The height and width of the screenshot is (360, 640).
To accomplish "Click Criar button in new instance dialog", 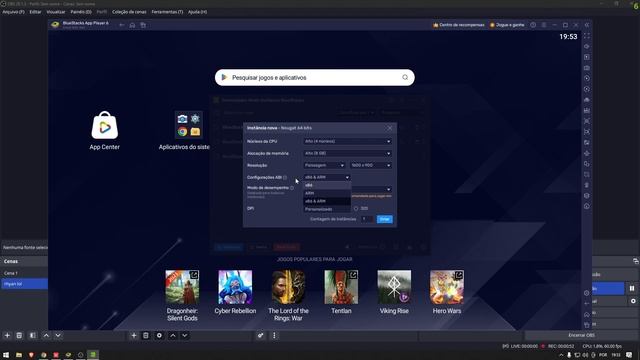I will coord(384,219).
